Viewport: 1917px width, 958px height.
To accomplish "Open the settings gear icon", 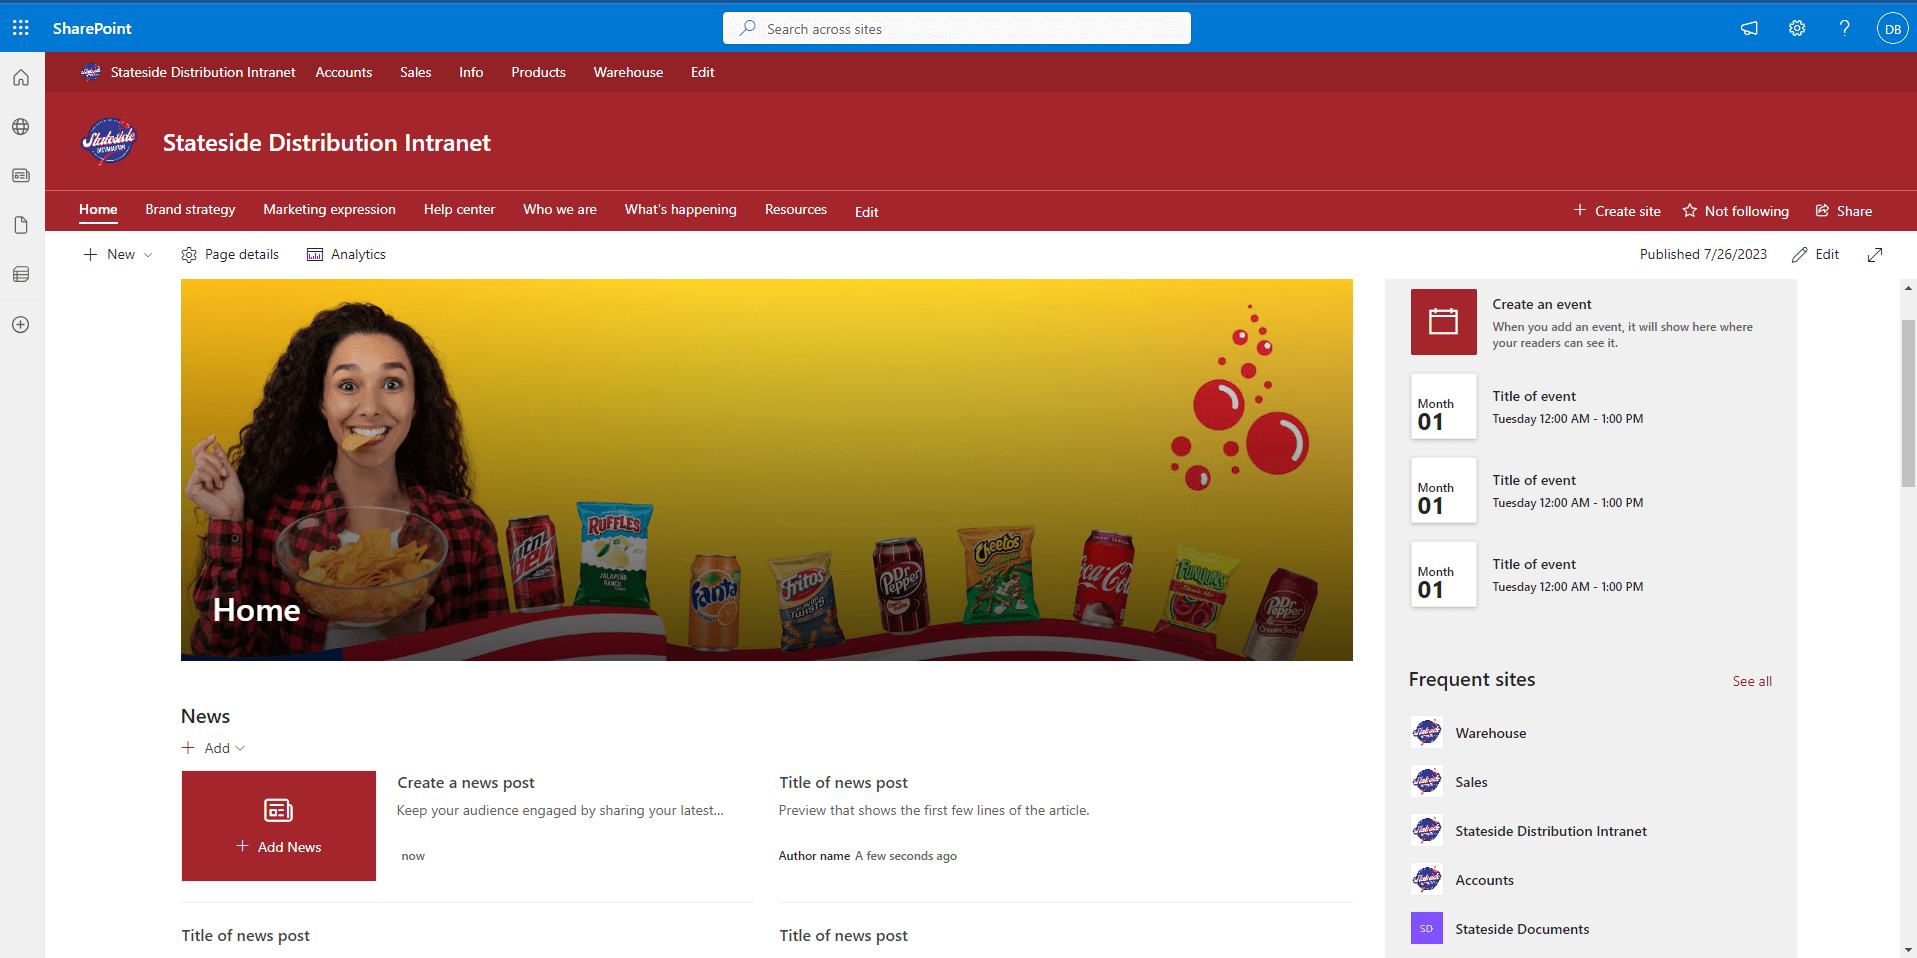I will point(1797,28).
